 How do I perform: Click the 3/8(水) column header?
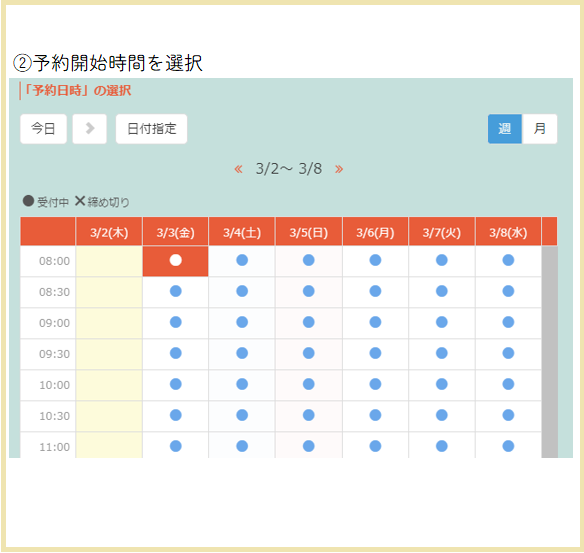[508, 232]
